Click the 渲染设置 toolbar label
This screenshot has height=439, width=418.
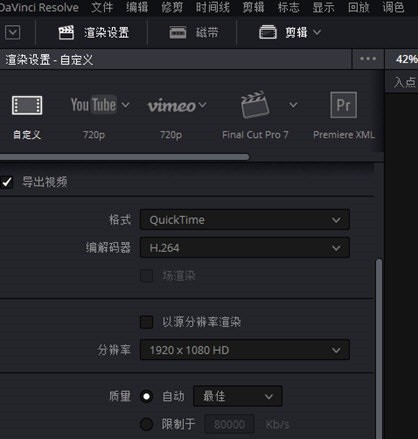[106, 33]
